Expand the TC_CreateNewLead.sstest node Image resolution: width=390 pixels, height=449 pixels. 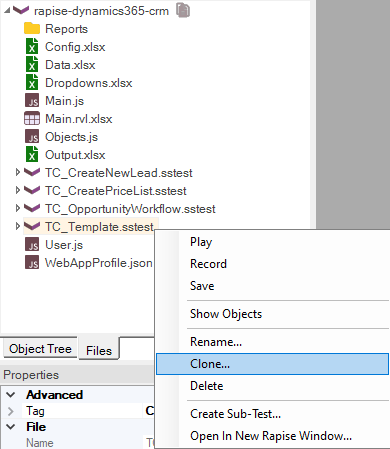(x=18, y=172)
